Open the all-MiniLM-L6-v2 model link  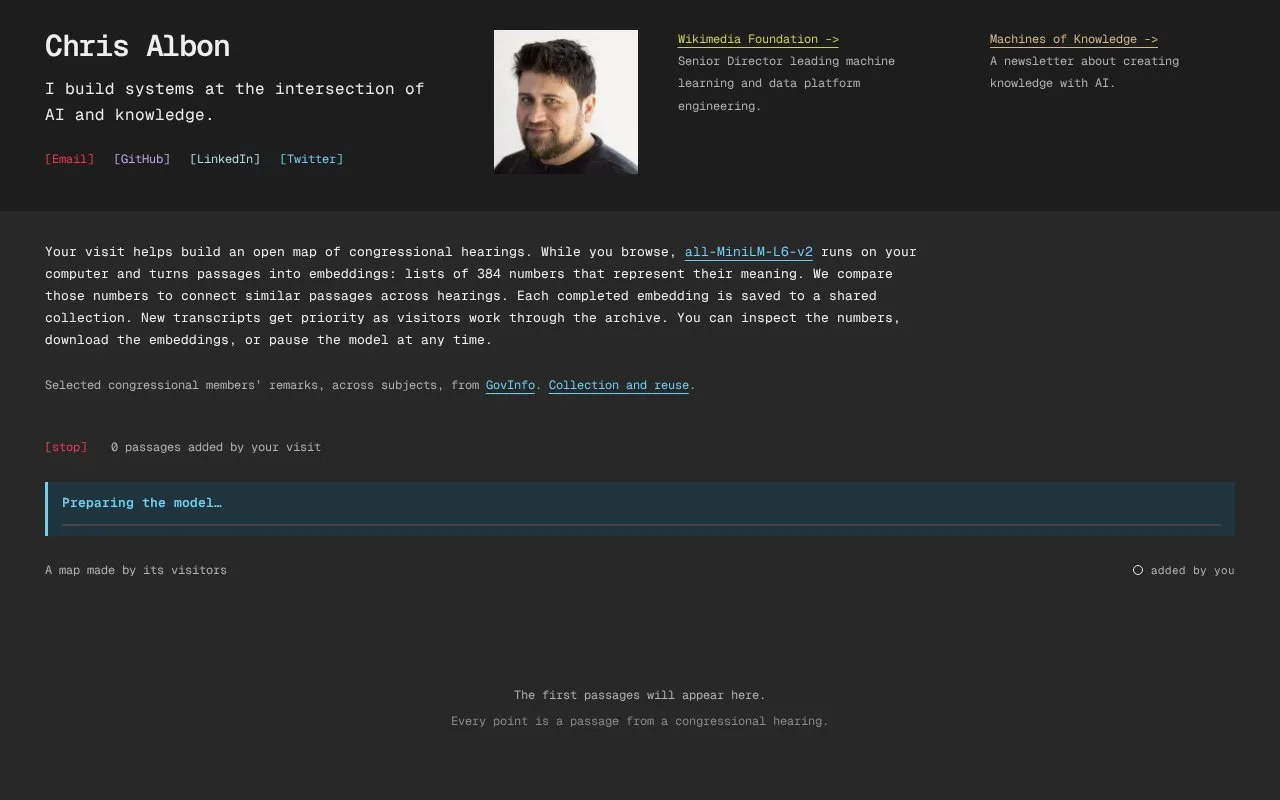click(749, 252)
